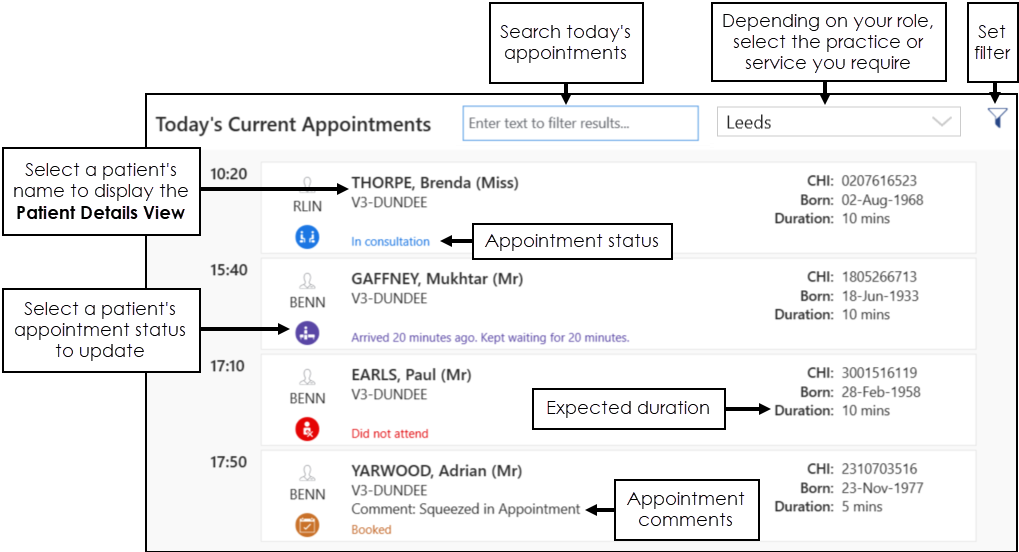Viewport: 1019px width, 552px height.
Task: Click clinician icon in the 17:50 appointment
Action: tap(307, 473)
